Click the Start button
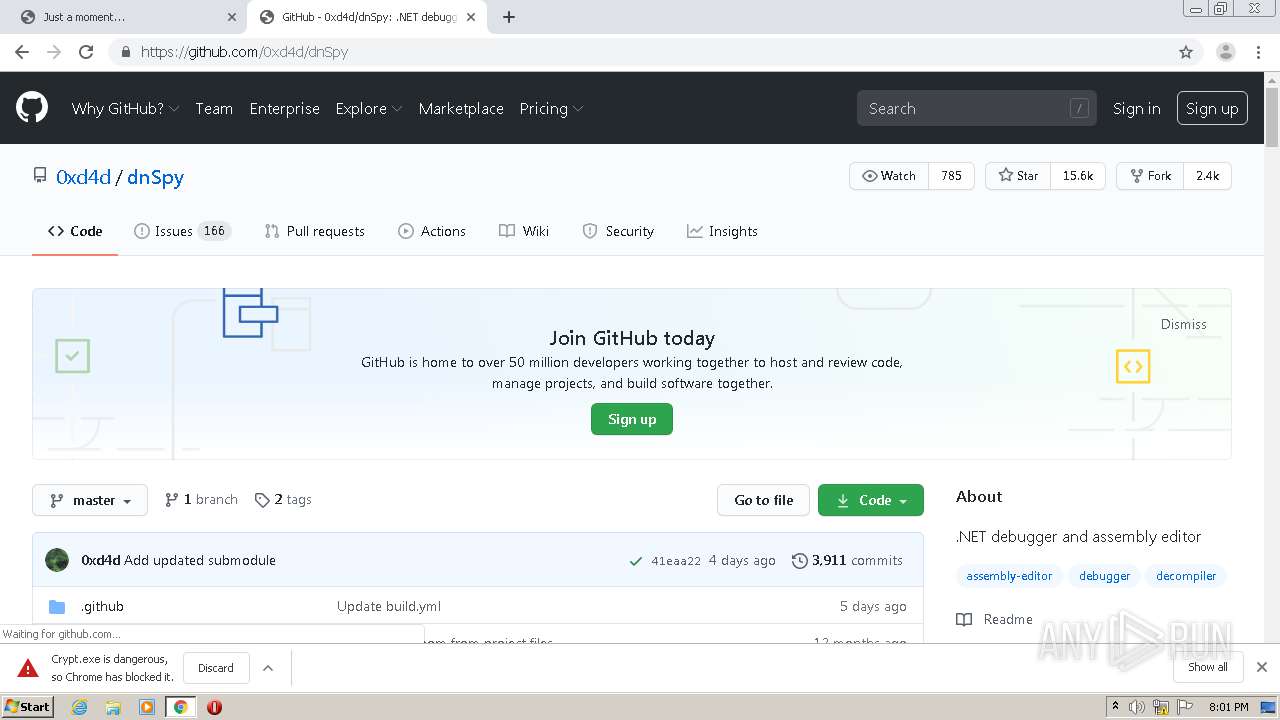The height and width of the screenshot is (720, 1280). (28, 707)
